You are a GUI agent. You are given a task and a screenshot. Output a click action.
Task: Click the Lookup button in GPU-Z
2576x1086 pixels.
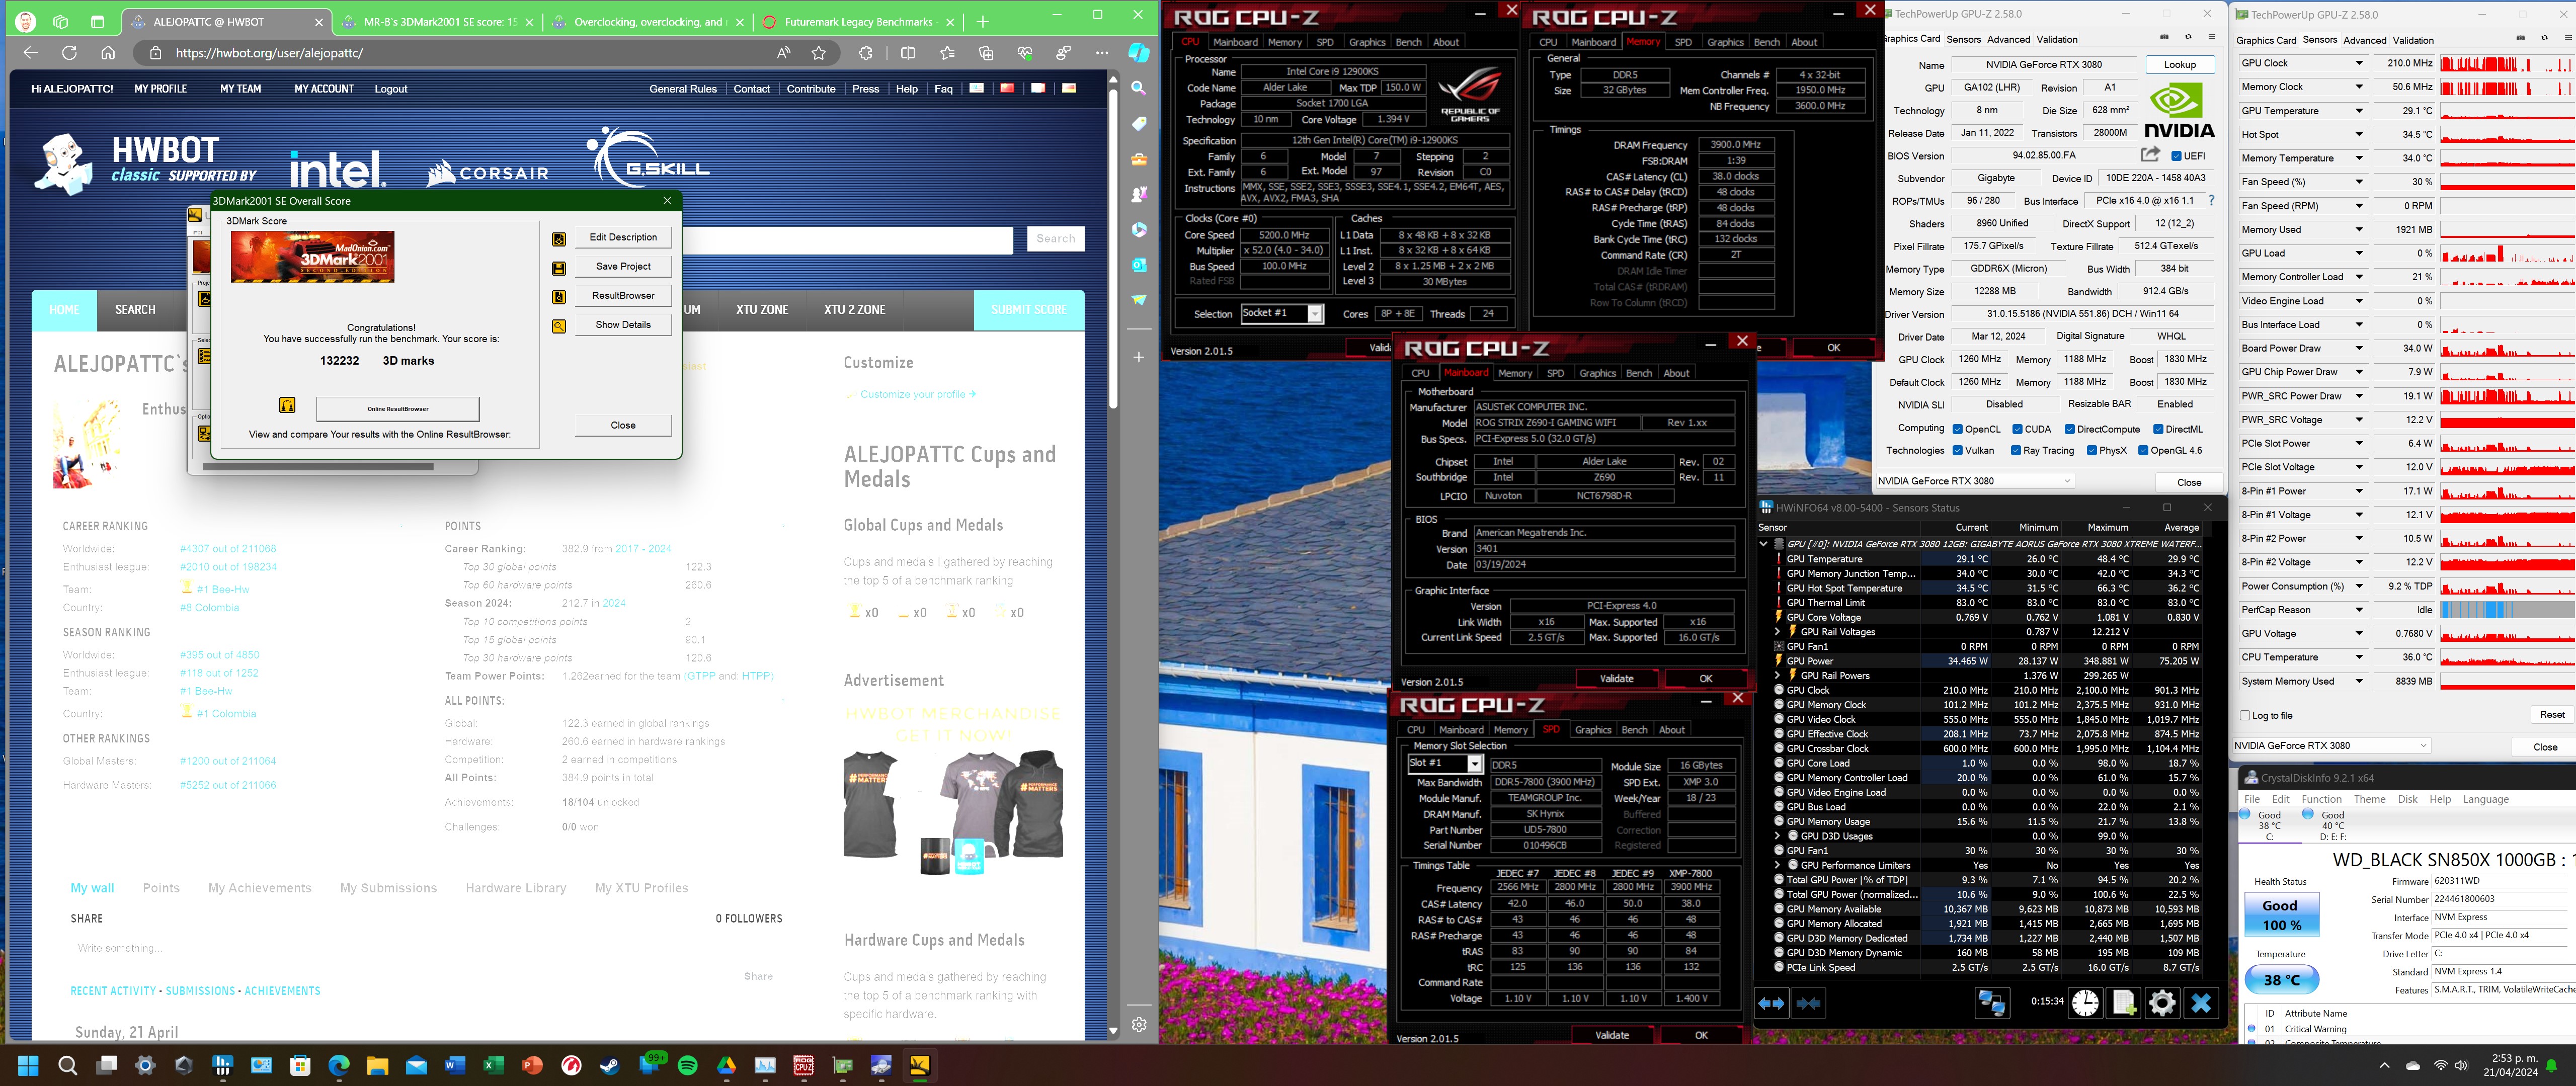click(x=2180, y=64)
